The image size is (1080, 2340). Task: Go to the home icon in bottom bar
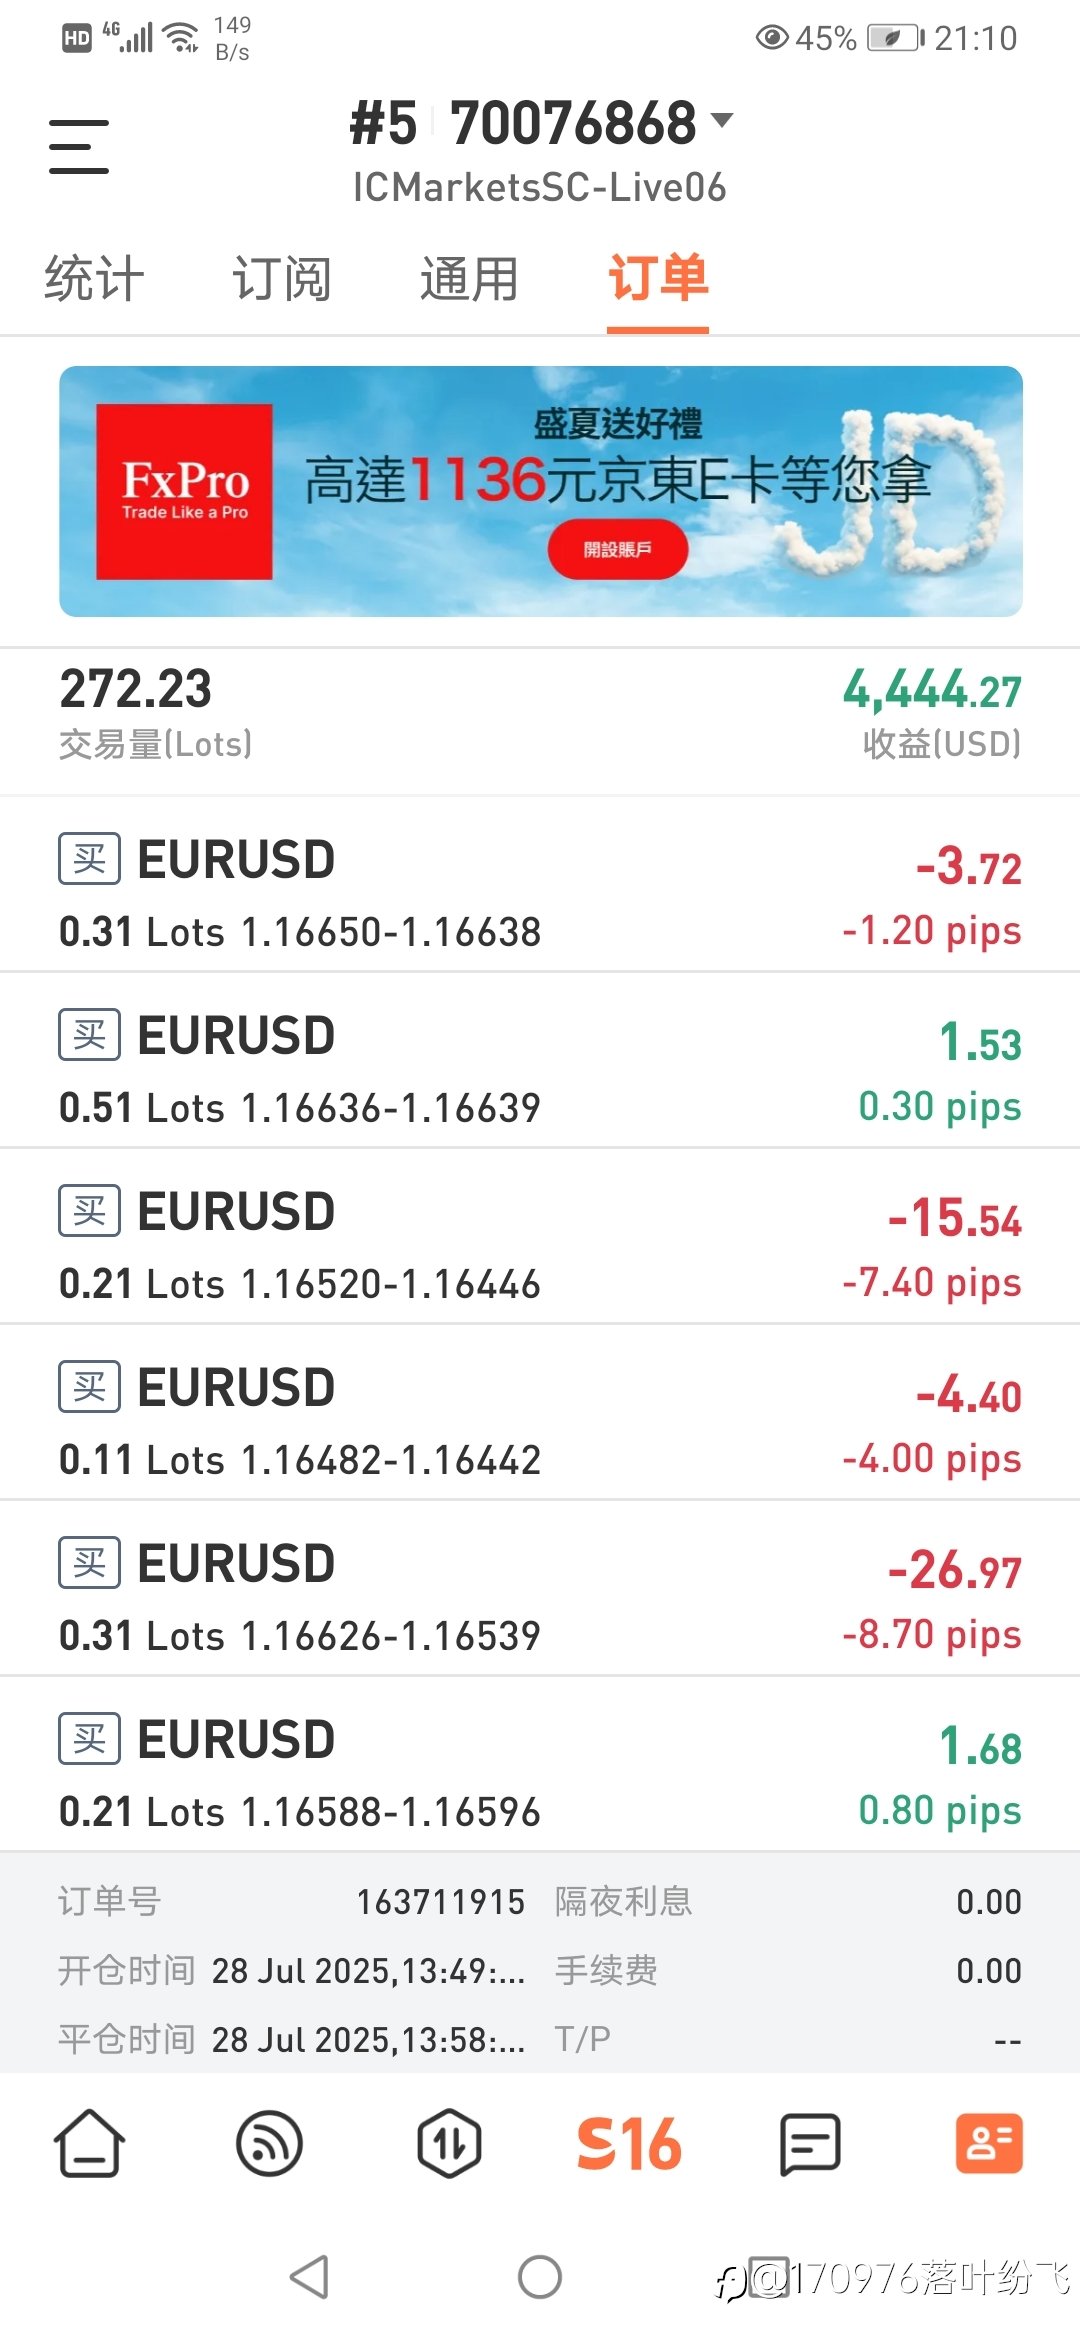click(x=89, y=2143)
